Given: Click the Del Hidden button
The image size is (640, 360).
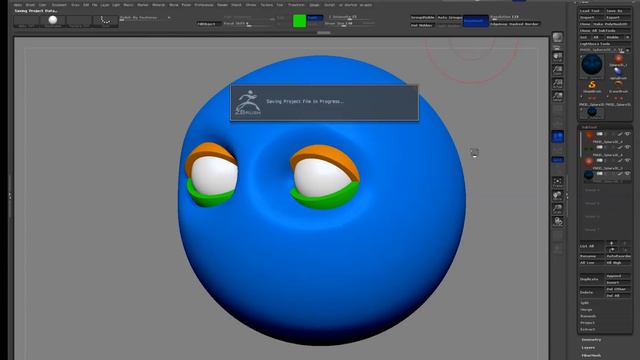Looking at the screenshot, I should pos(423,25).
